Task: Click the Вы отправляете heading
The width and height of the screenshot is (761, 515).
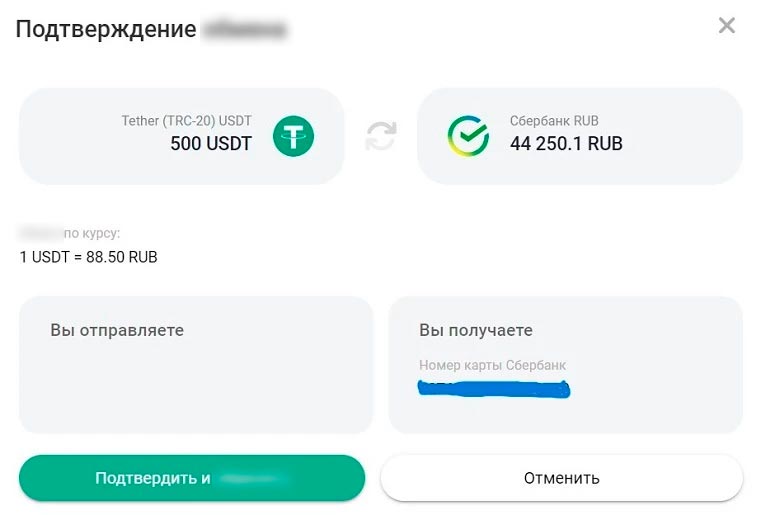Action: coord(117,330)
